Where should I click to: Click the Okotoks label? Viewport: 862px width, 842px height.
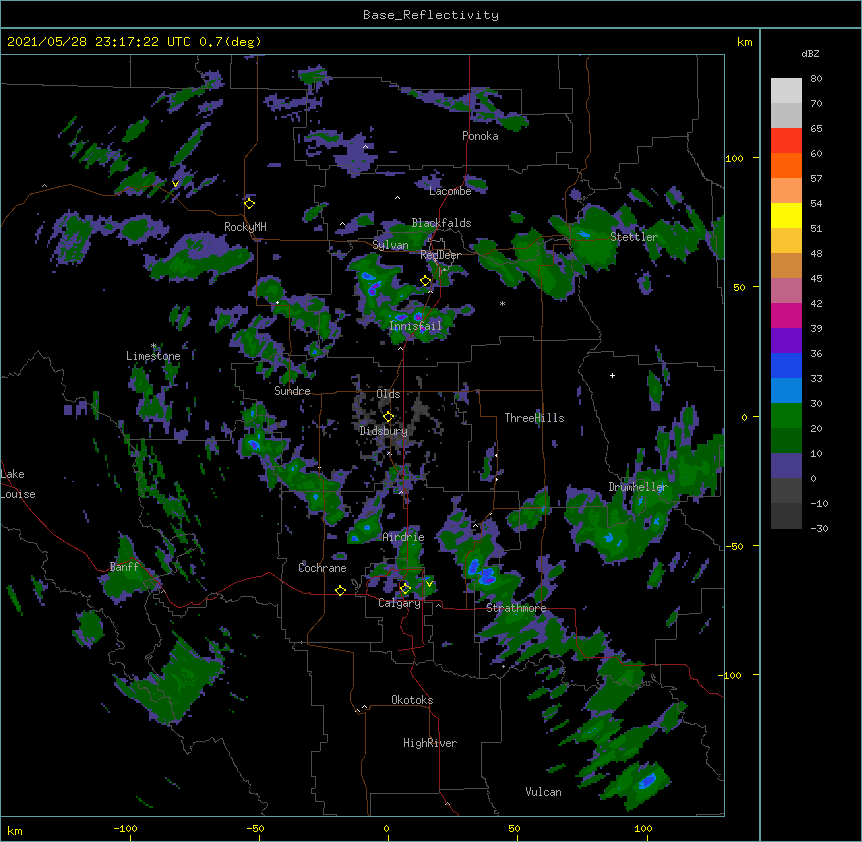(x=412, y=700)
